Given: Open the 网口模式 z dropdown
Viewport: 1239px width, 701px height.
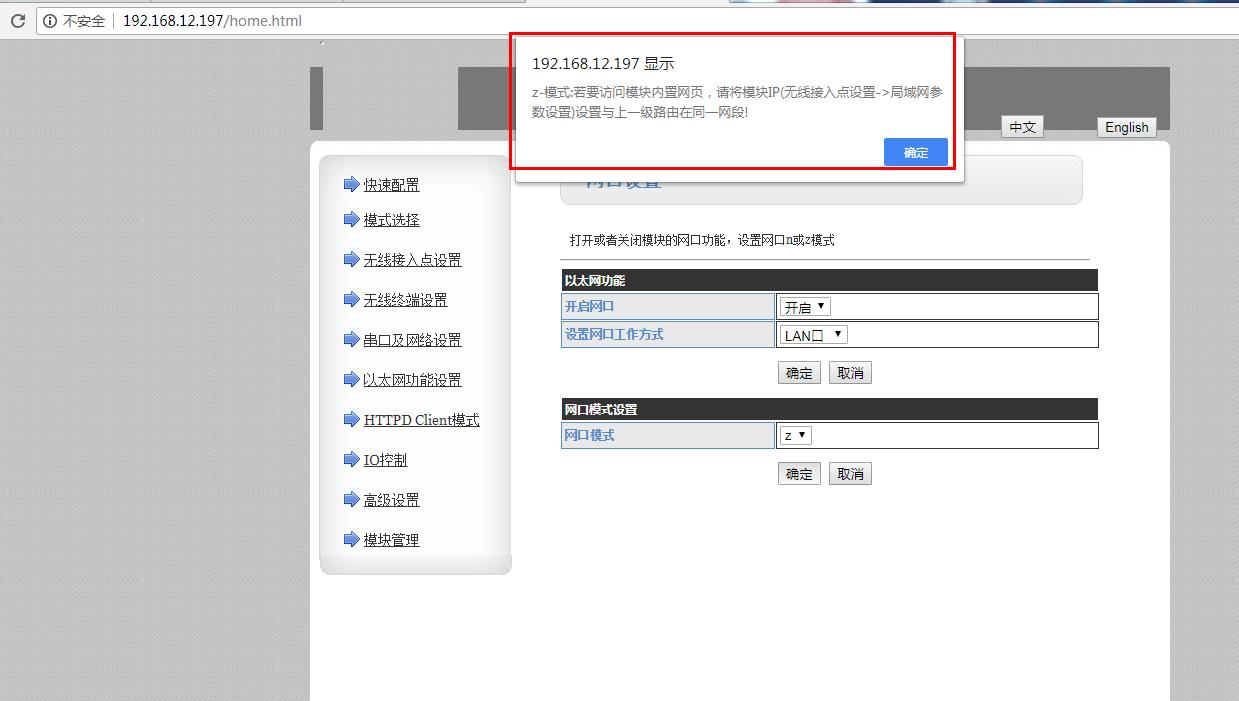Looking at the screenshot, I should 796,435.
